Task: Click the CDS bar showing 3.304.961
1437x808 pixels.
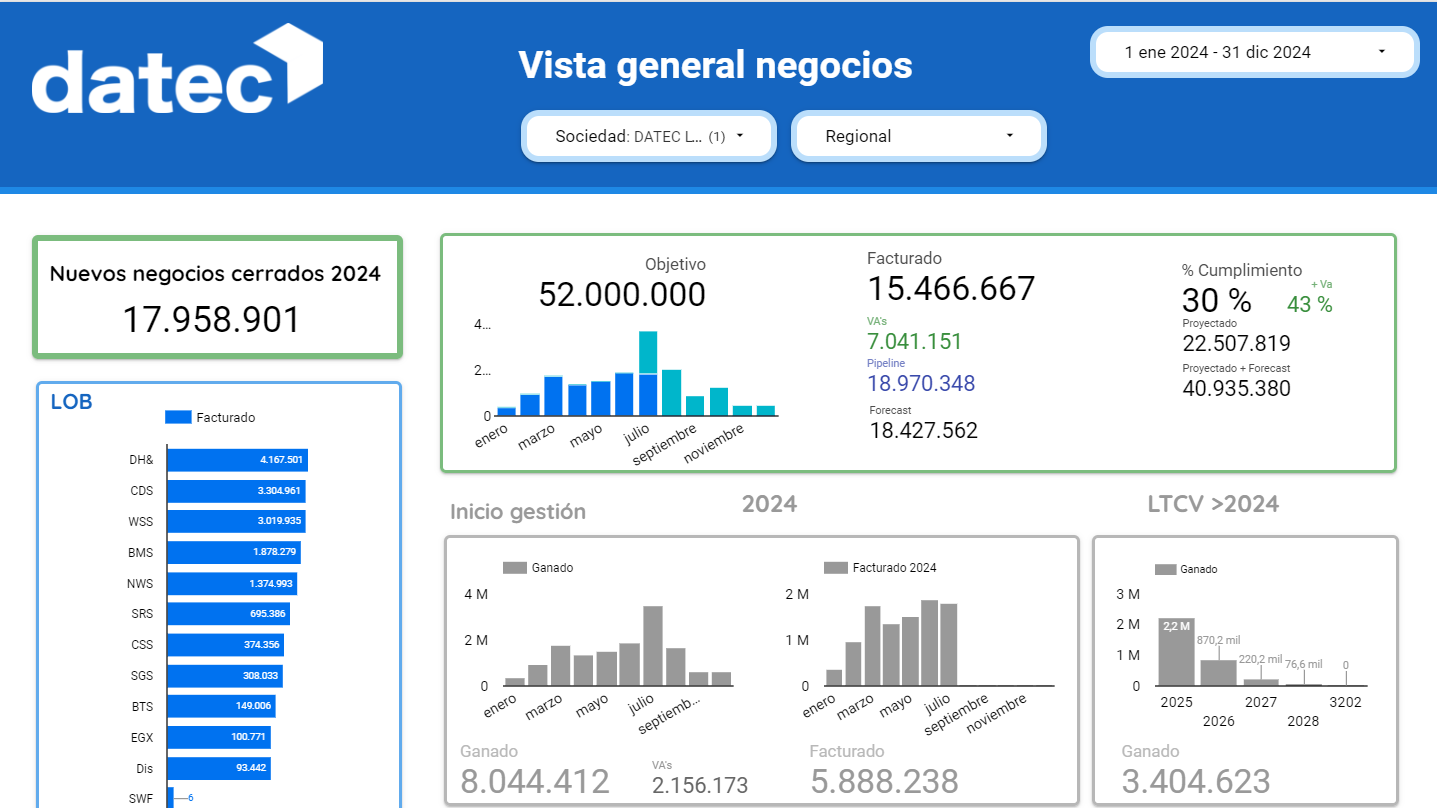Action: 236,491
